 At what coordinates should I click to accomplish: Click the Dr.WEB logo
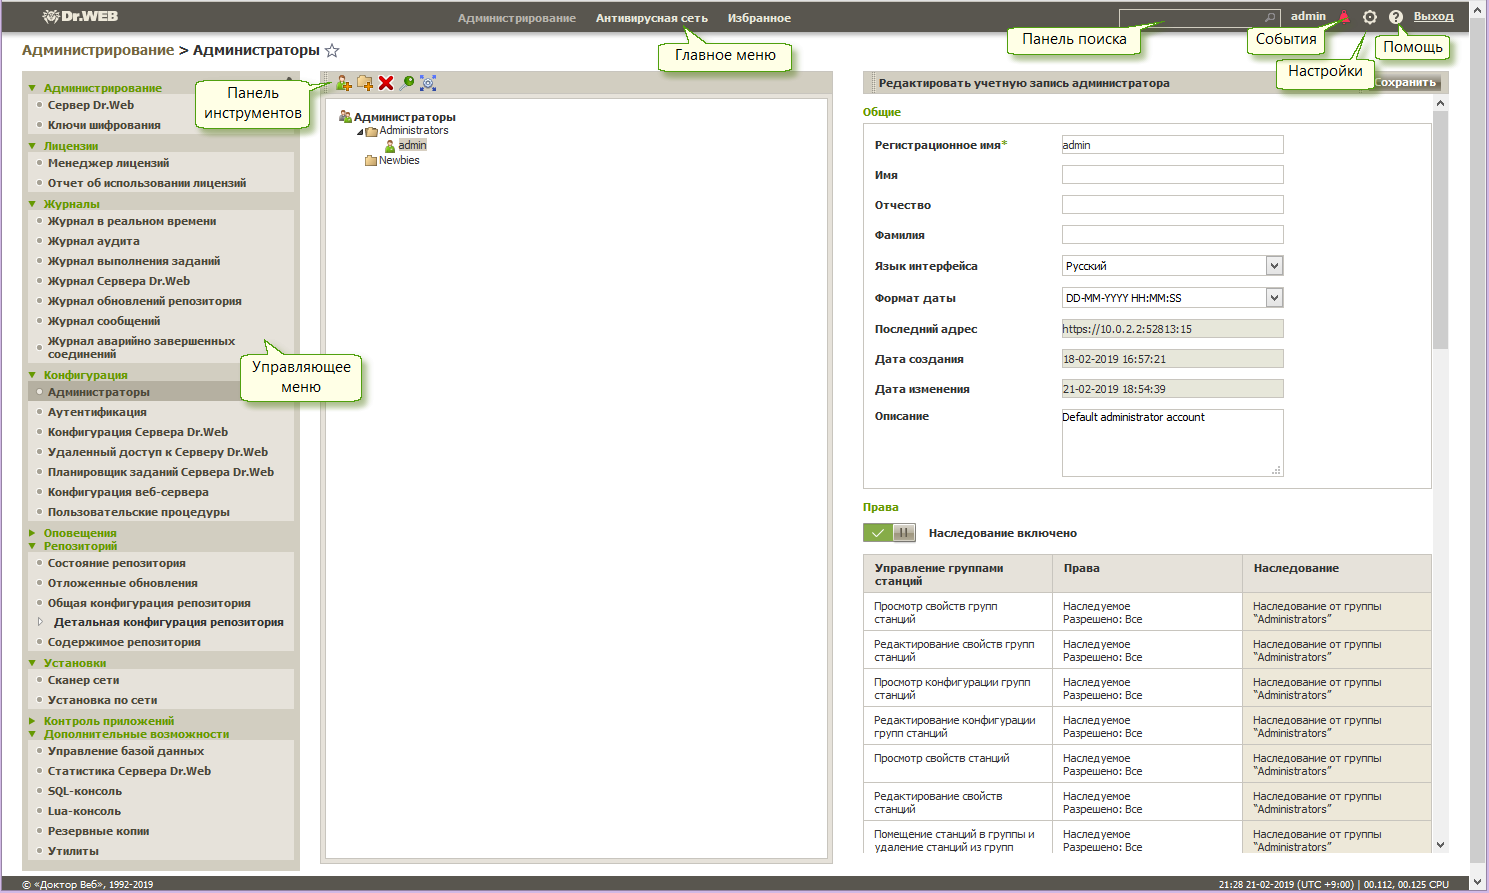coord(80,16)
